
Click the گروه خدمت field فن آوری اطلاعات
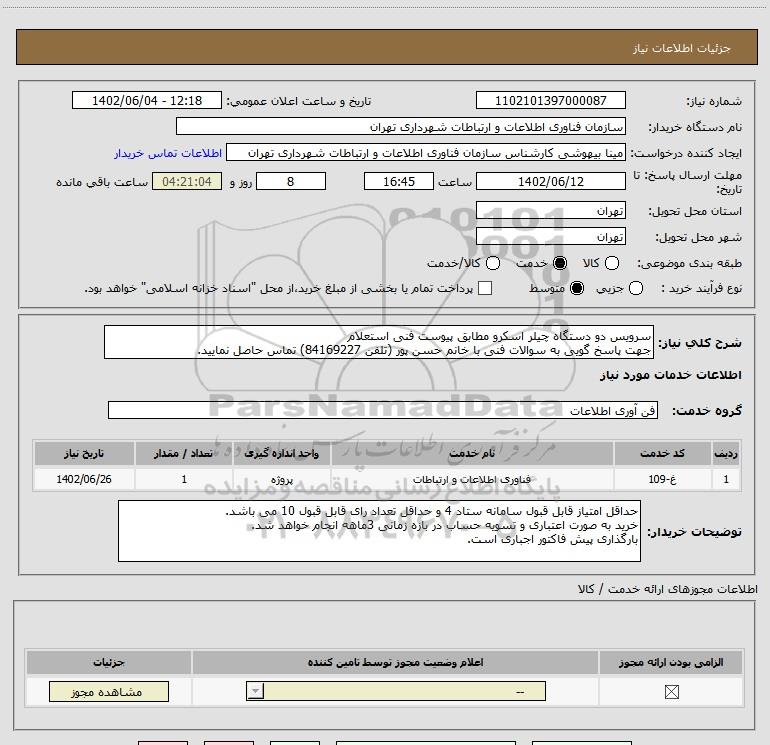click(383, 411)
